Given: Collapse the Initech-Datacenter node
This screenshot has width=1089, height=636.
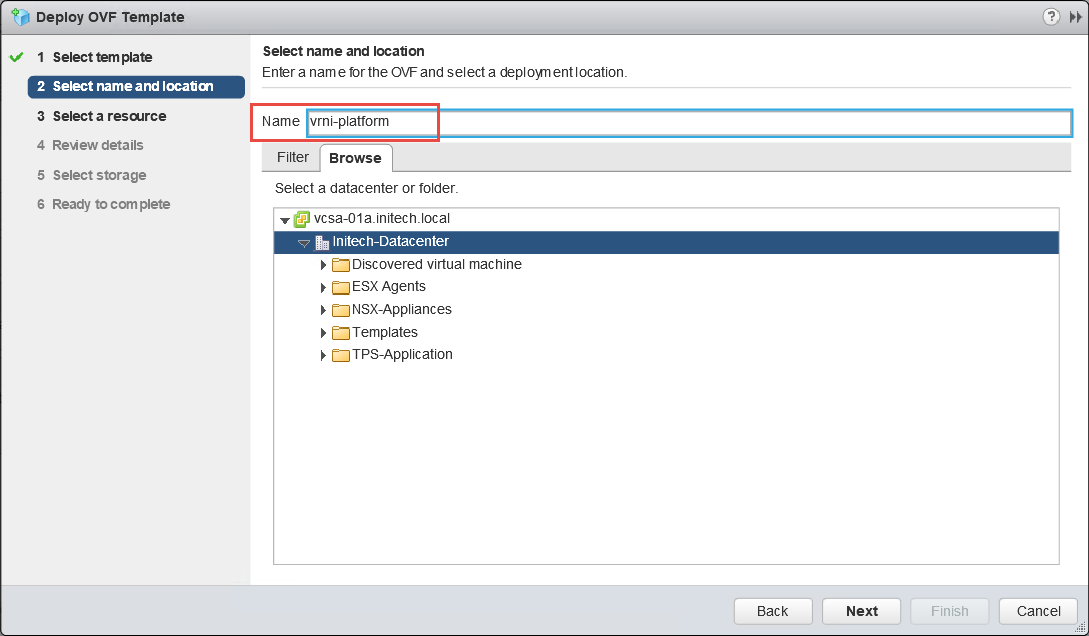Looking at the screenshot, I should (x=304, y=243).
